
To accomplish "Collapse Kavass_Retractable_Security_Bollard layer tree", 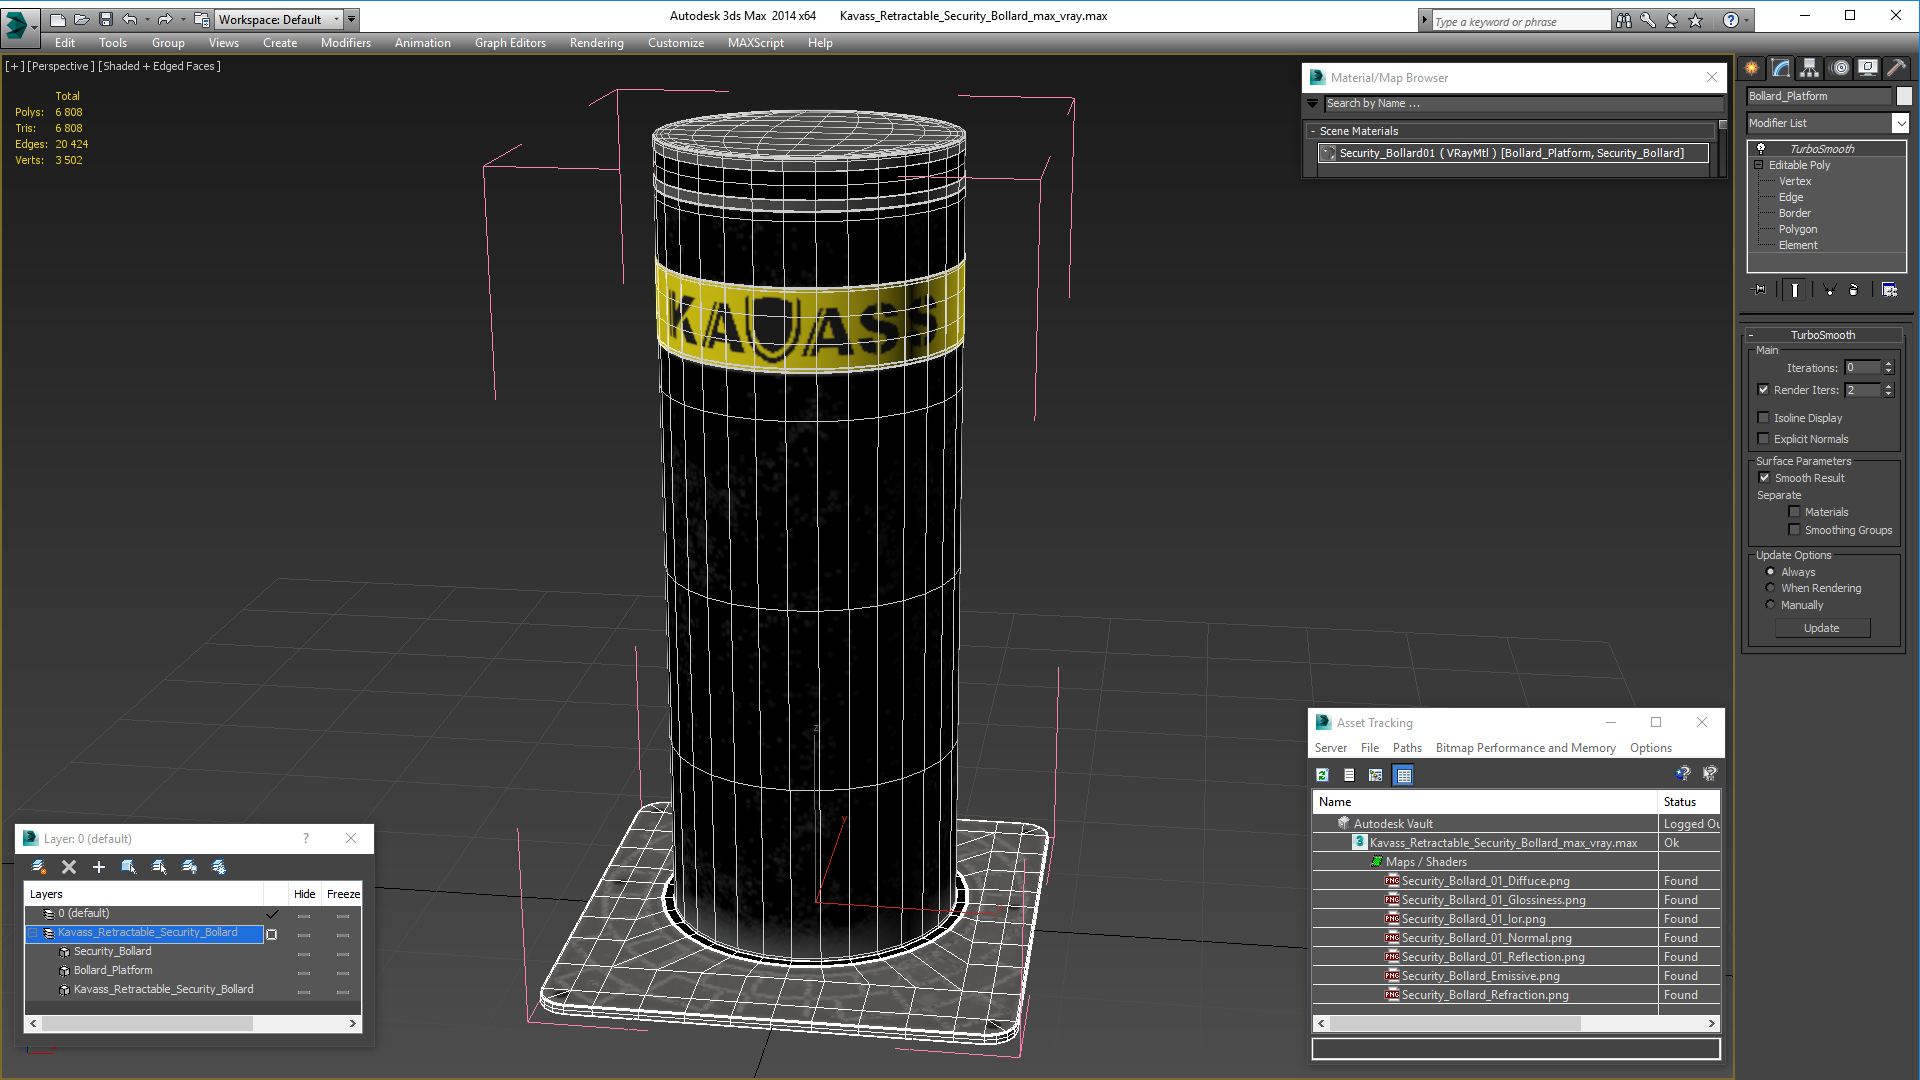I will [32, 933].
